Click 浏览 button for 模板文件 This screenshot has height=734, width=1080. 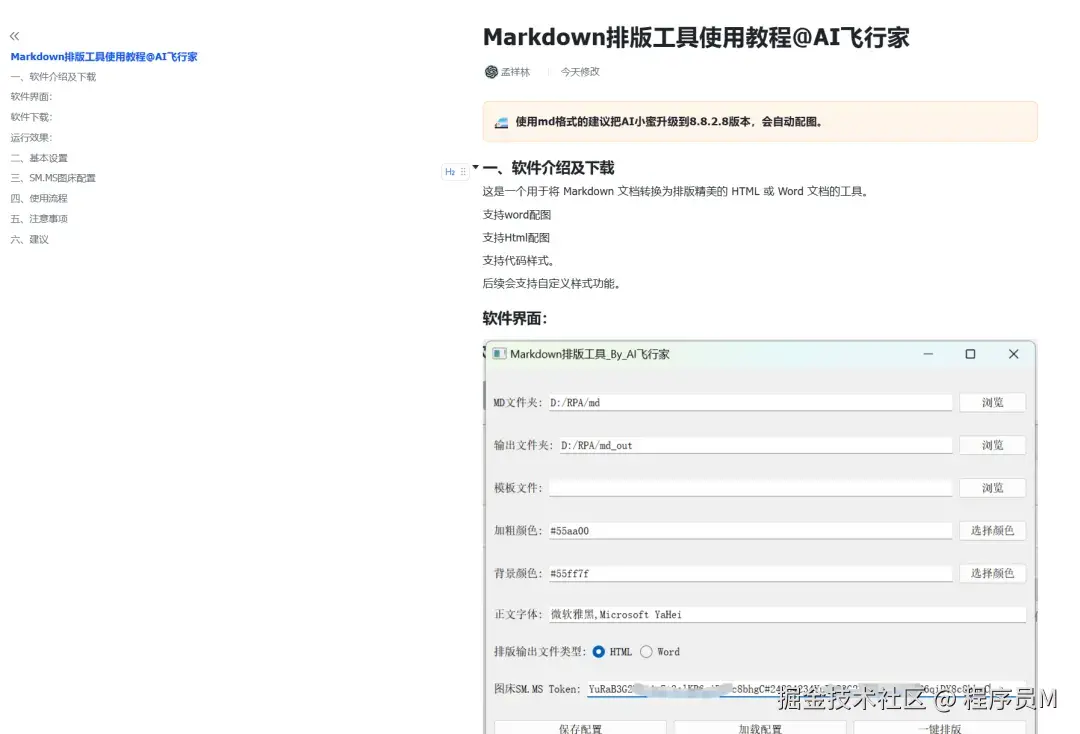tap(993, 487)
